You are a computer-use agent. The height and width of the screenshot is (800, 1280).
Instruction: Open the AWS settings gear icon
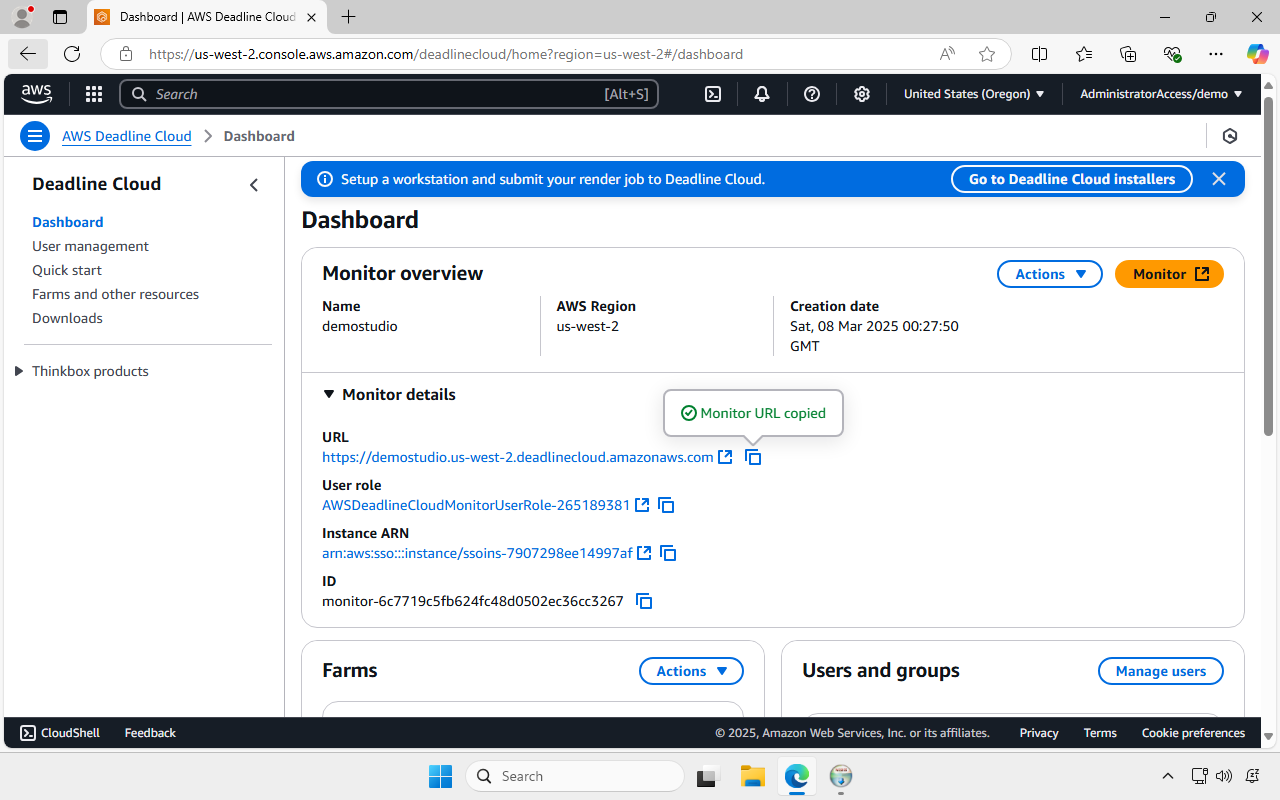click(x=861, y=93)
